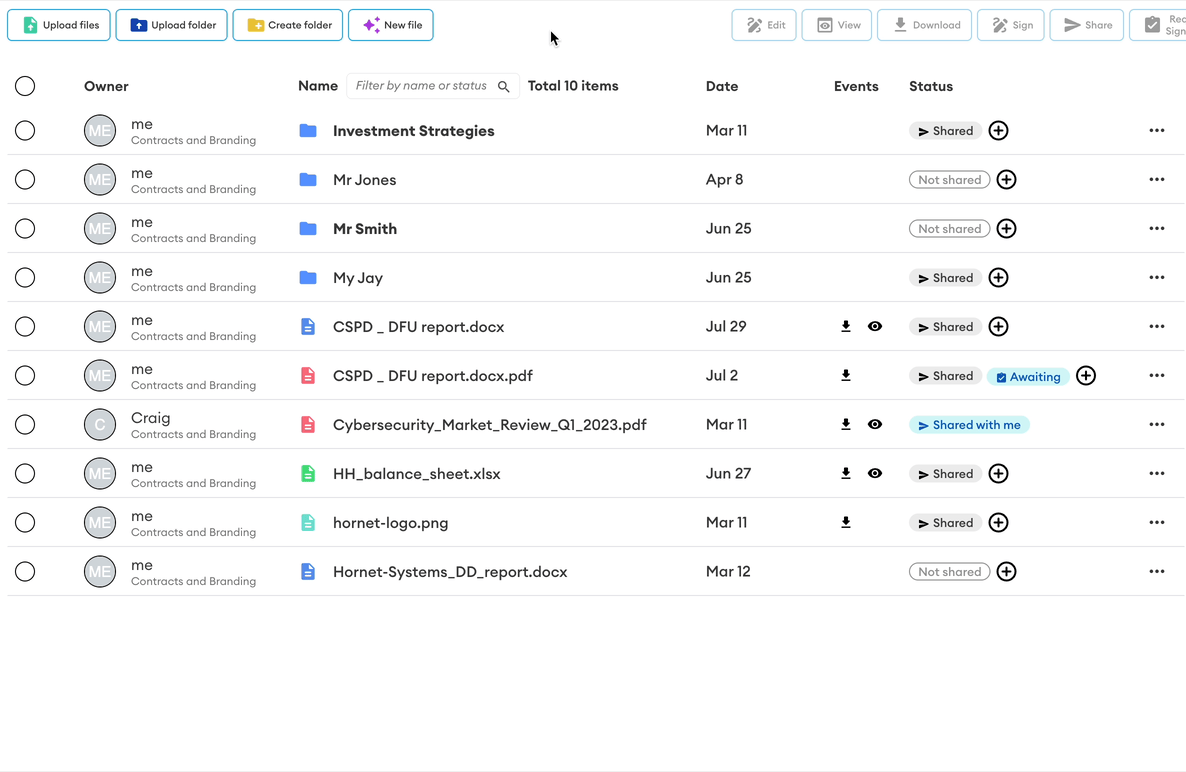This screenshot has width=1186, height=772.
Task: Click plus icon next to Investment Strategies status
Action: 998,131
